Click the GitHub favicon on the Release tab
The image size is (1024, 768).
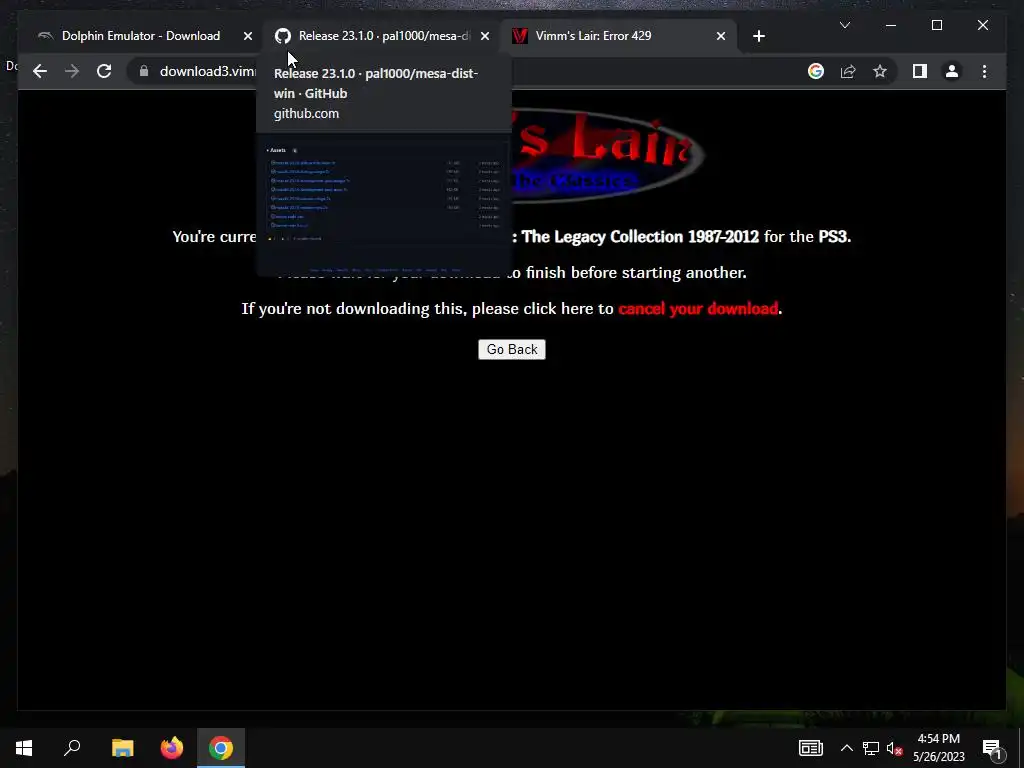pos(283,36)
